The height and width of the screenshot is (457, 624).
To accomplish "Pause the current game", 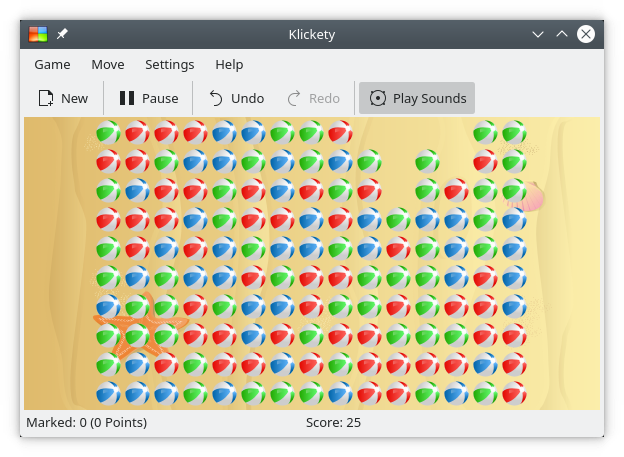I will point(148,98).
